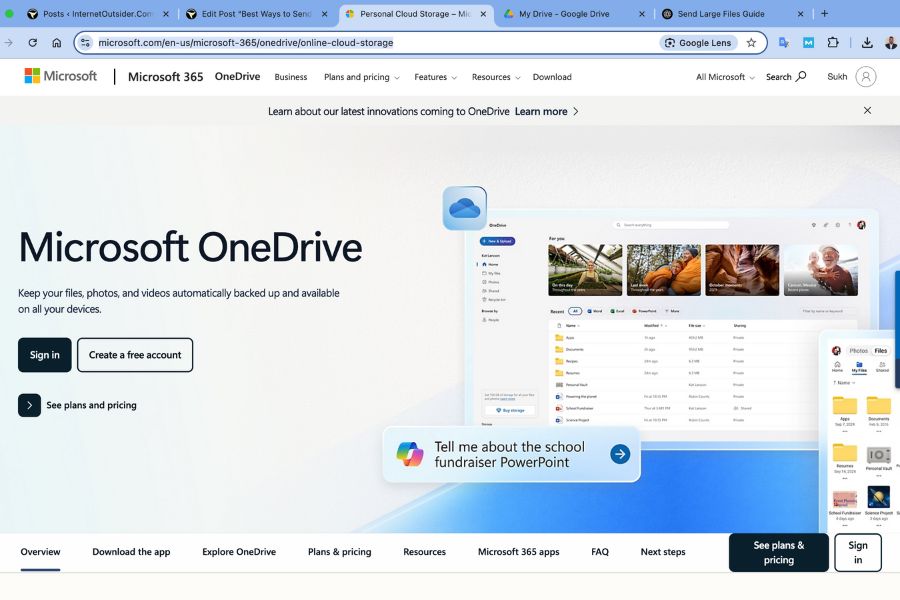Close the My Drive Google Drive tab

click(x=641, y=14)
